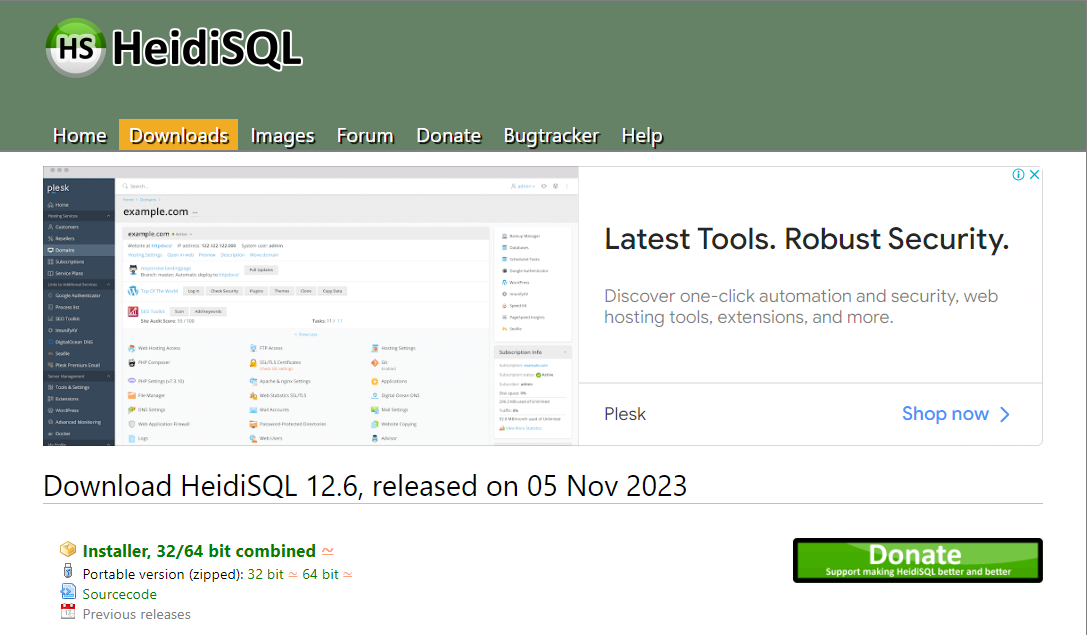This screenshot has height=635, width=1087.
Task: Download the 64 bit portable version
Action: pyautogui.click(x=320, y=575)
